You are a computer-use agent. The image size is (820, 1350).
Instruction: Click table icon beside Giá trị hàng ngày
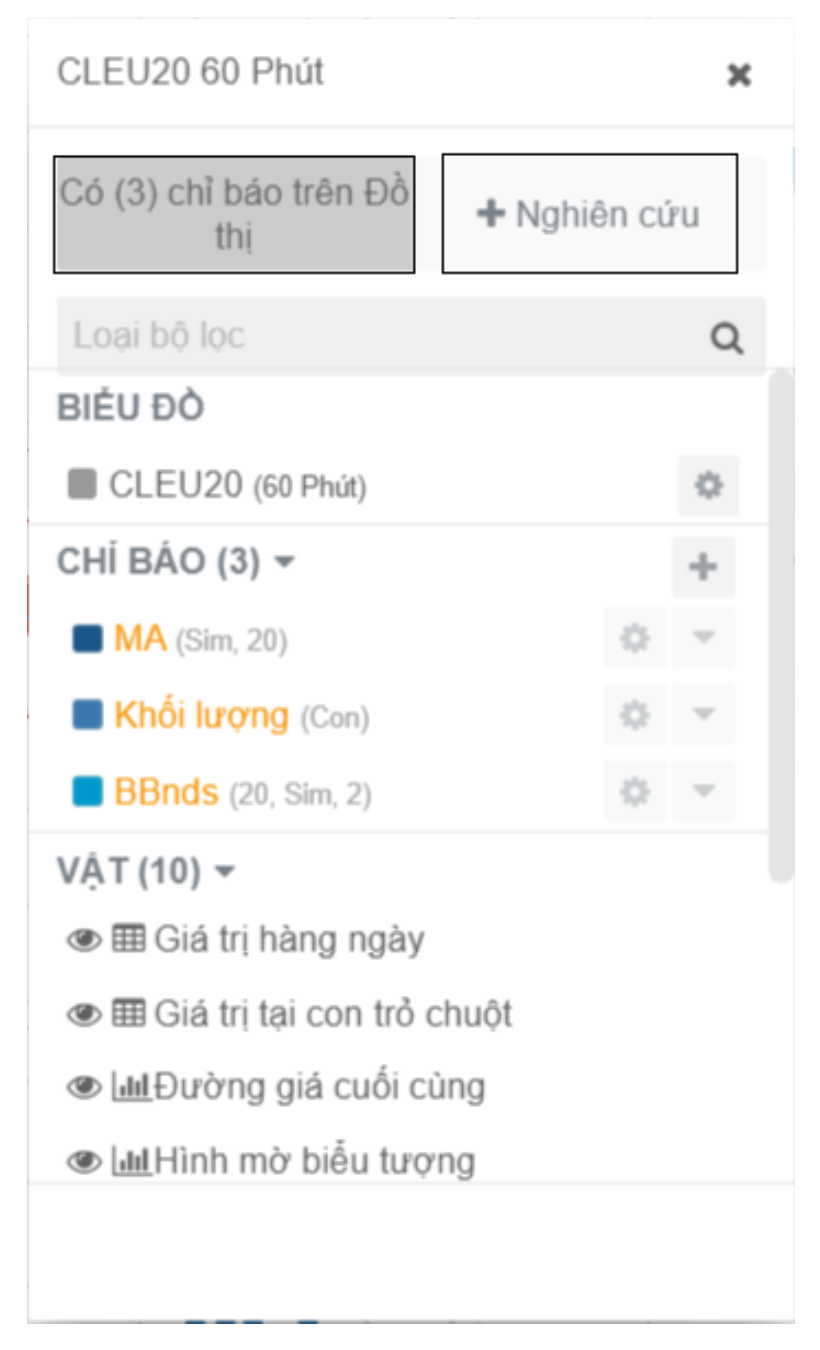click(129, 939)
